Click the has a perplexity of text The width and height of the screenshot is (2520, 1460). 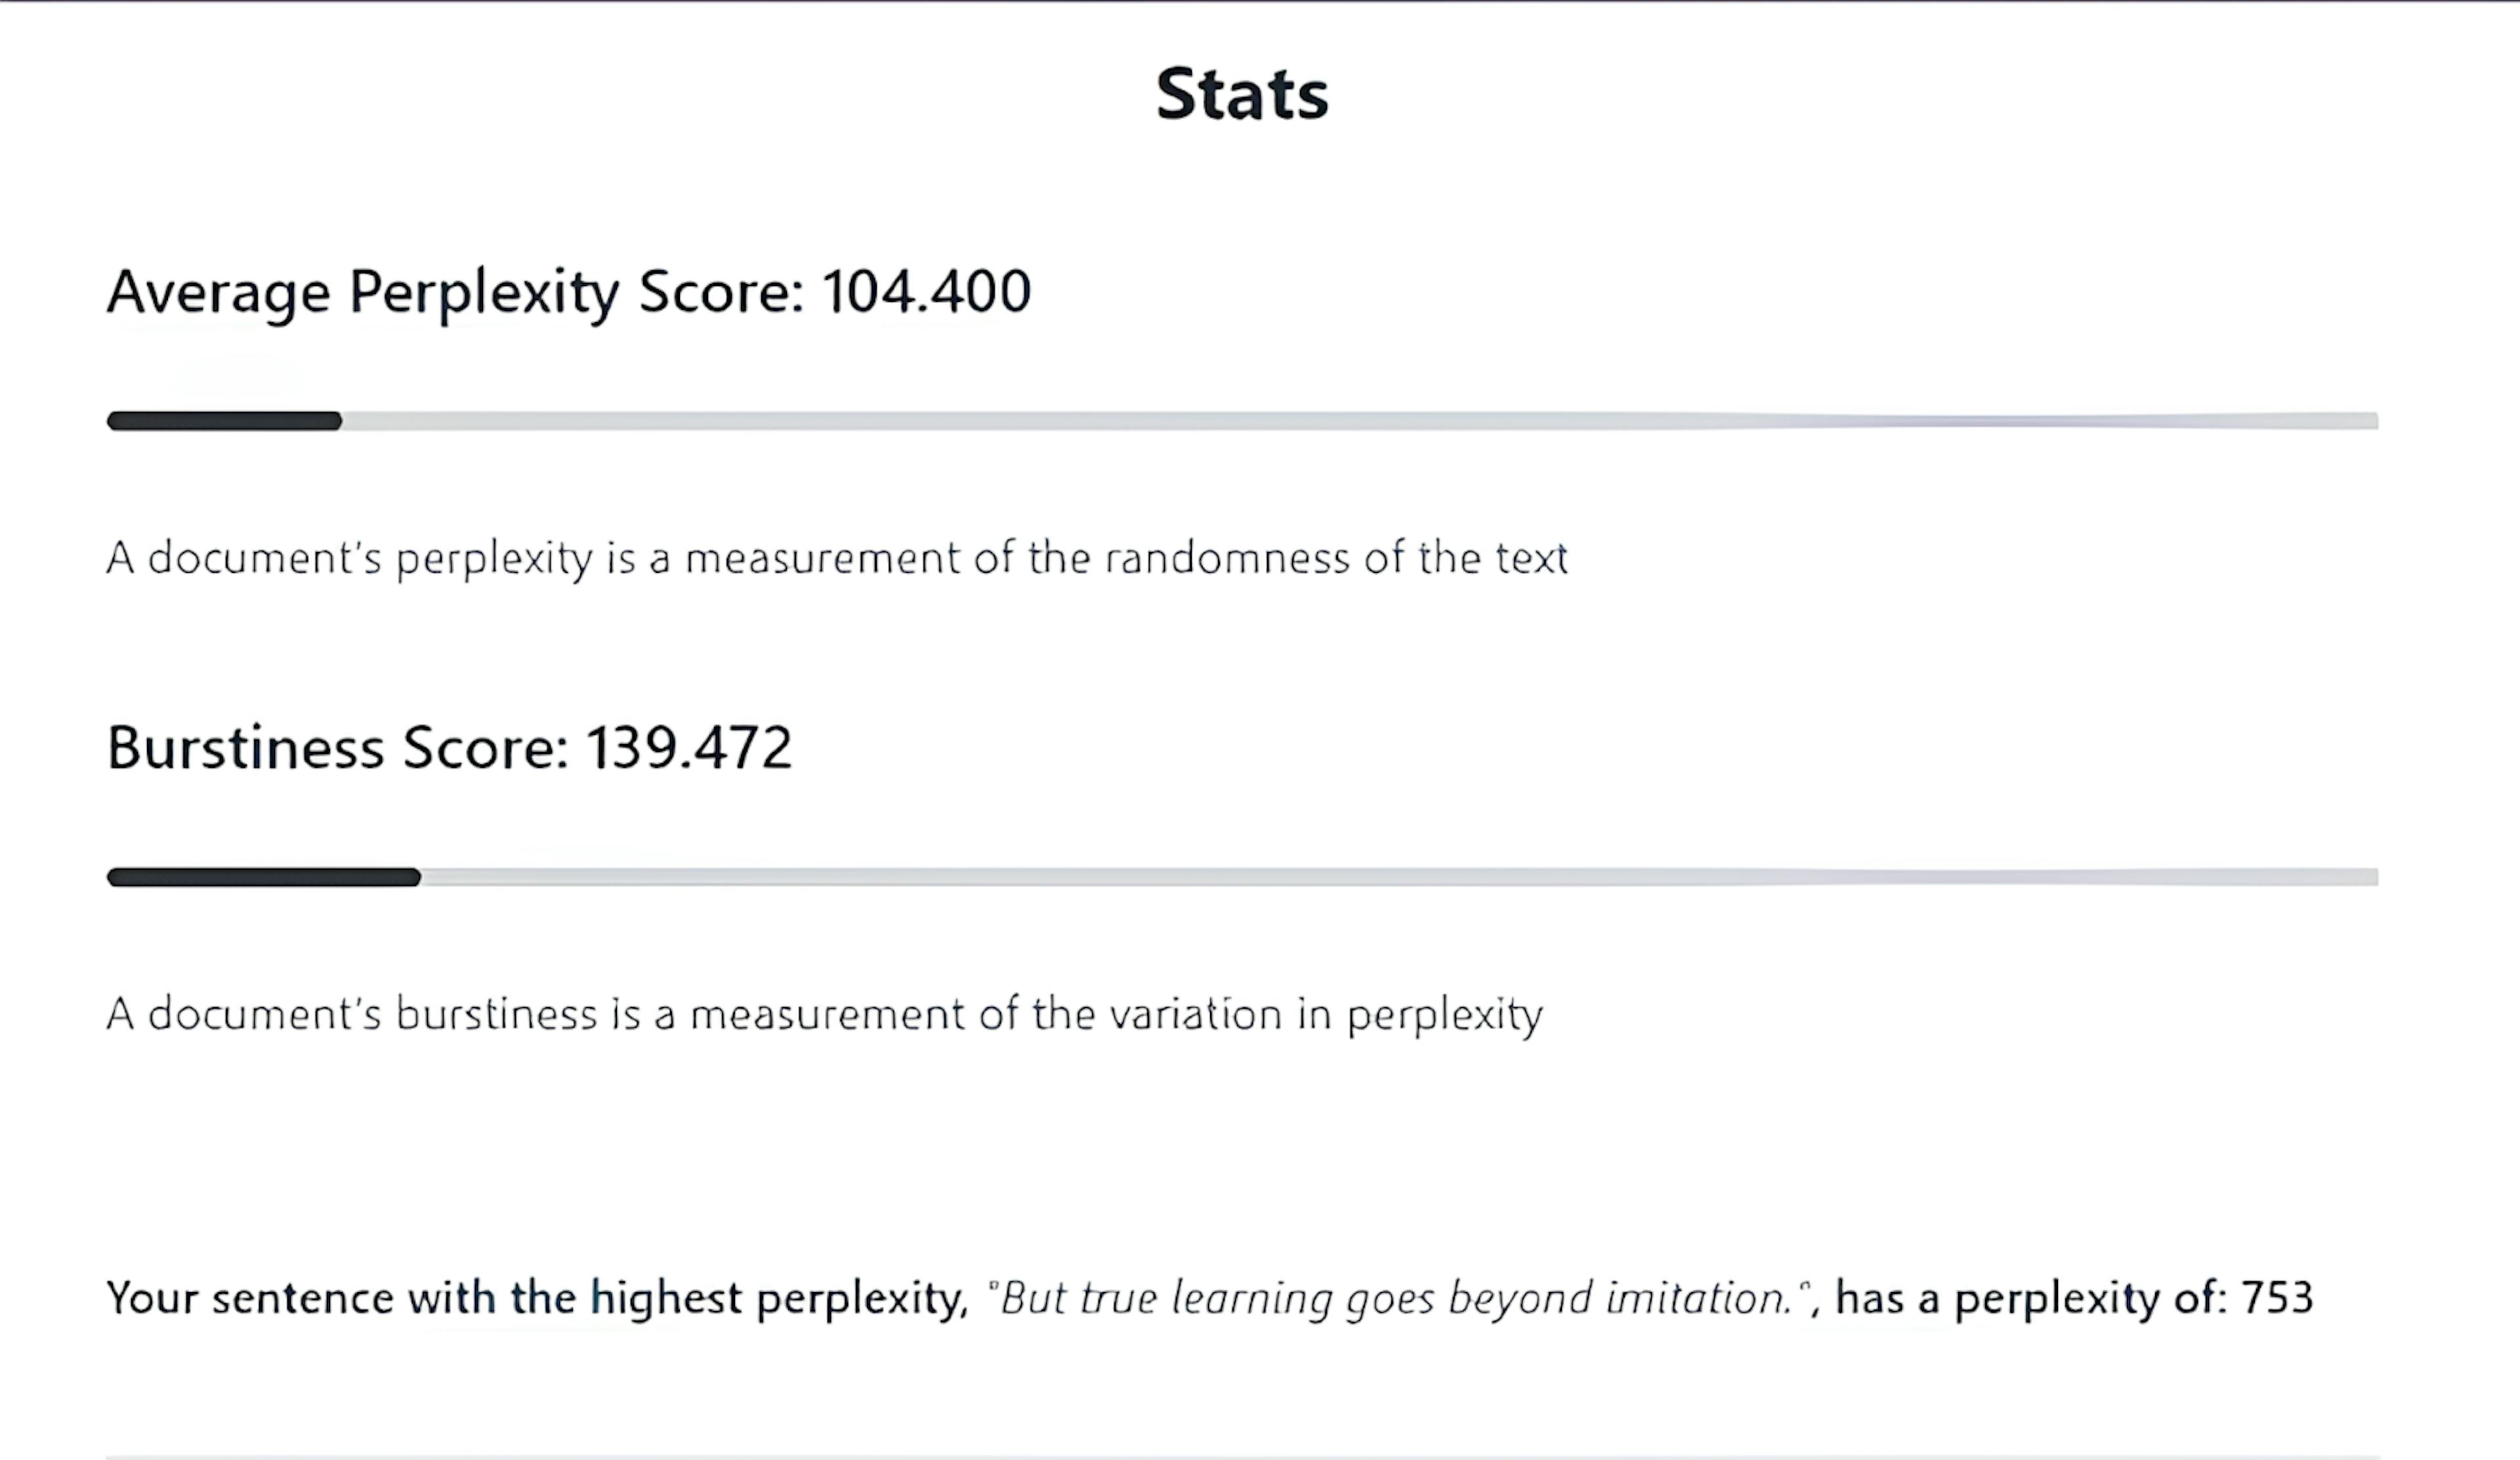point(2031,1299)
